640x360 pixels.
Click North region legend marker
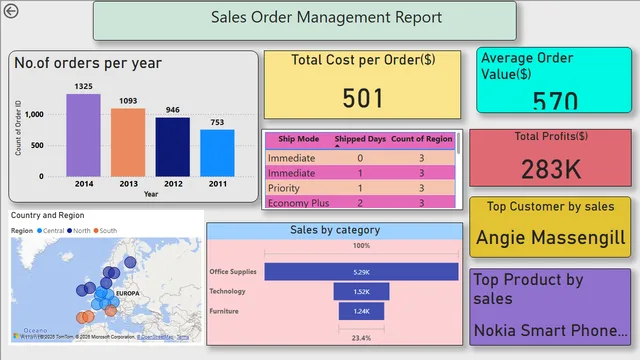point(69,231)
